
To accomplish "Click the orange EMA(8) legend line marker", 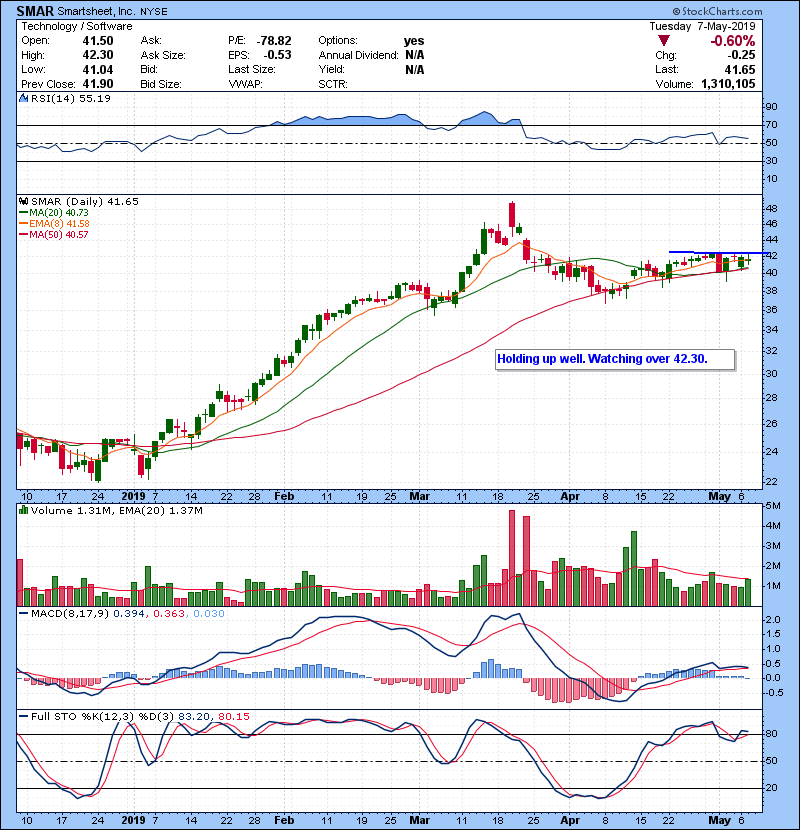I will point(23,224).
